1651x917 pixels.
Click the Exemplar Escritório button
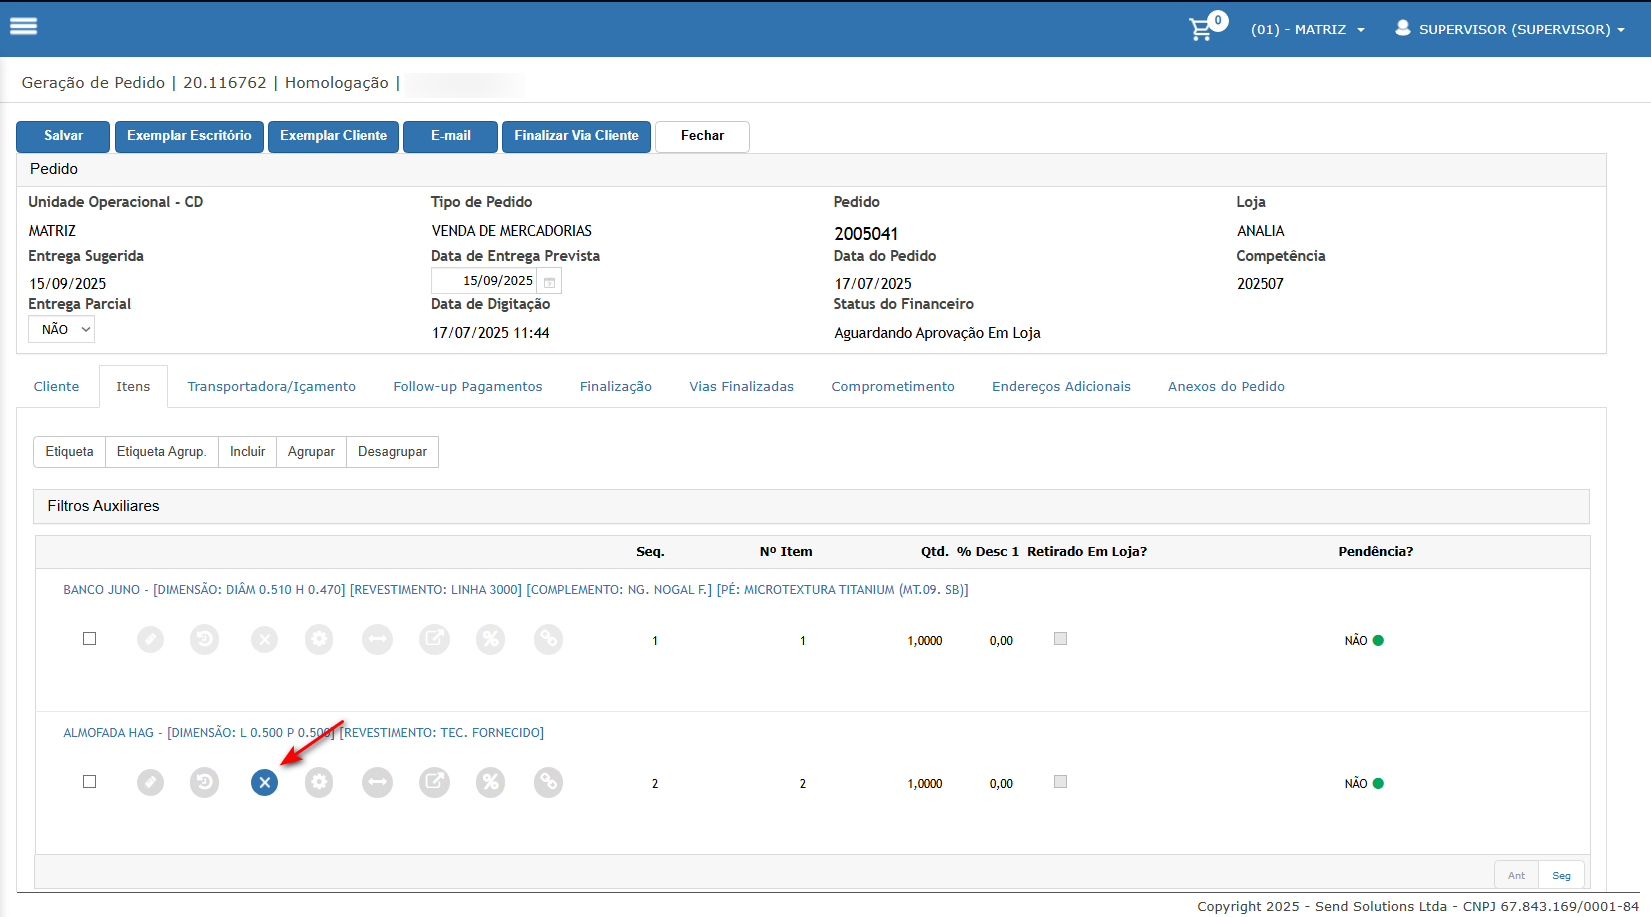coord(189,136)
